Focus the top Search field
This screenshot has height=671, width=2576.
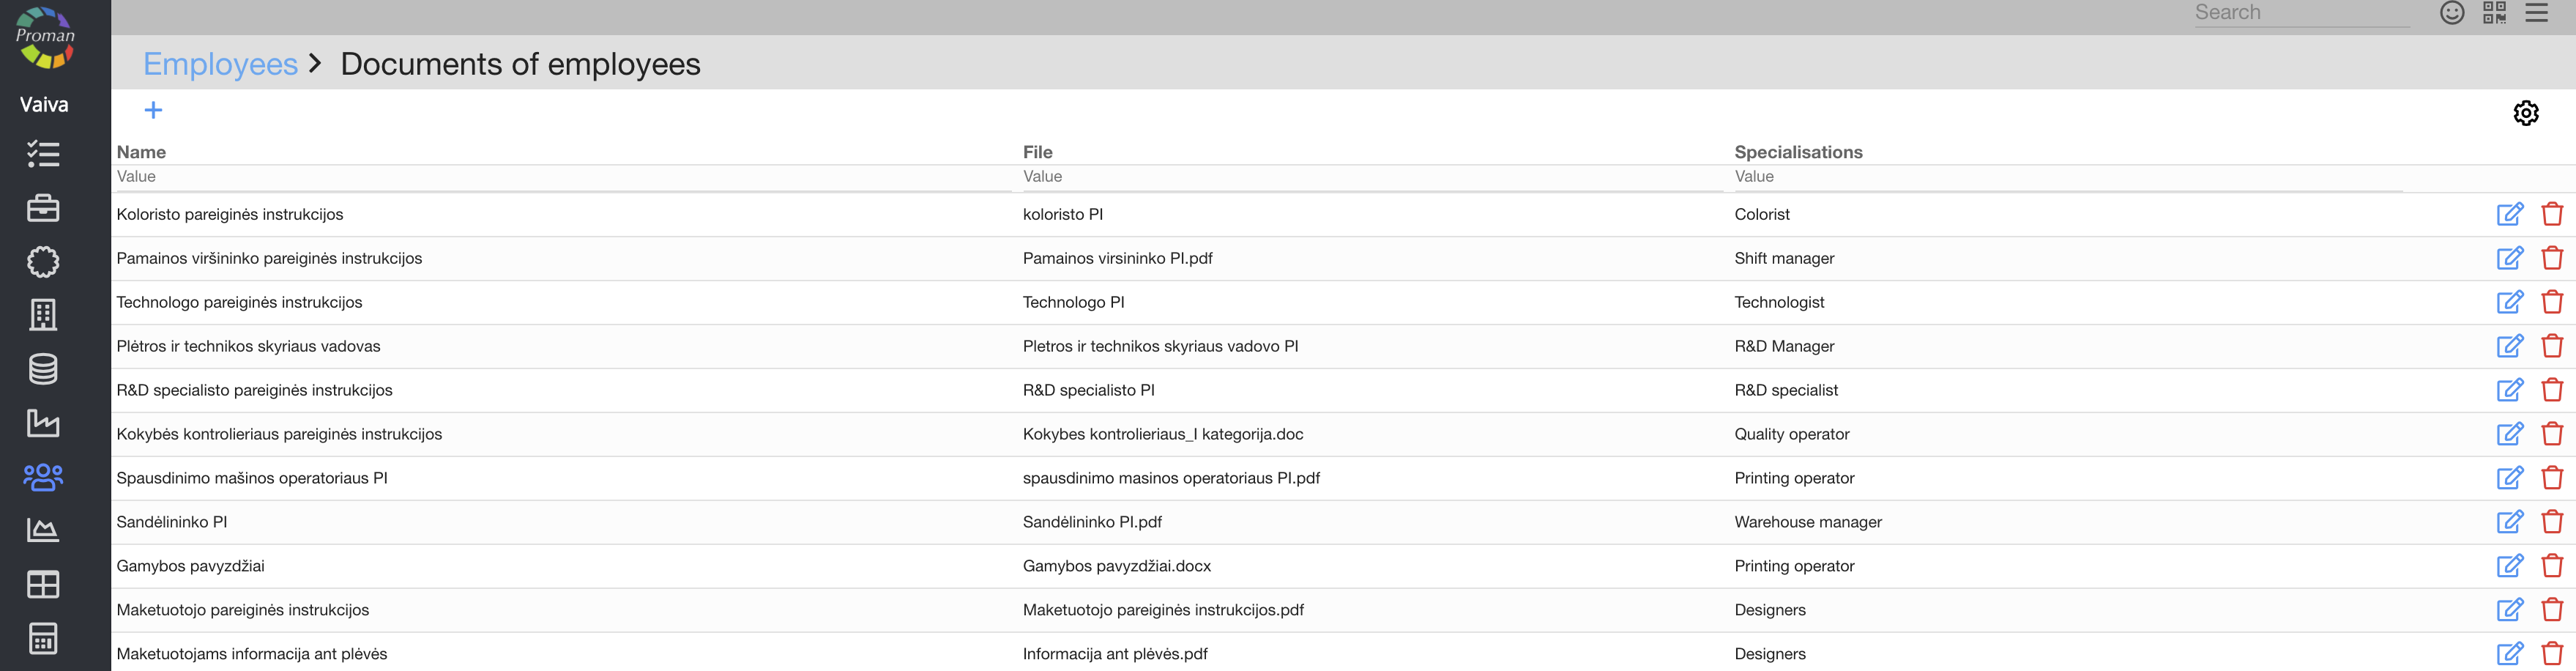[x=2300, y=13]
